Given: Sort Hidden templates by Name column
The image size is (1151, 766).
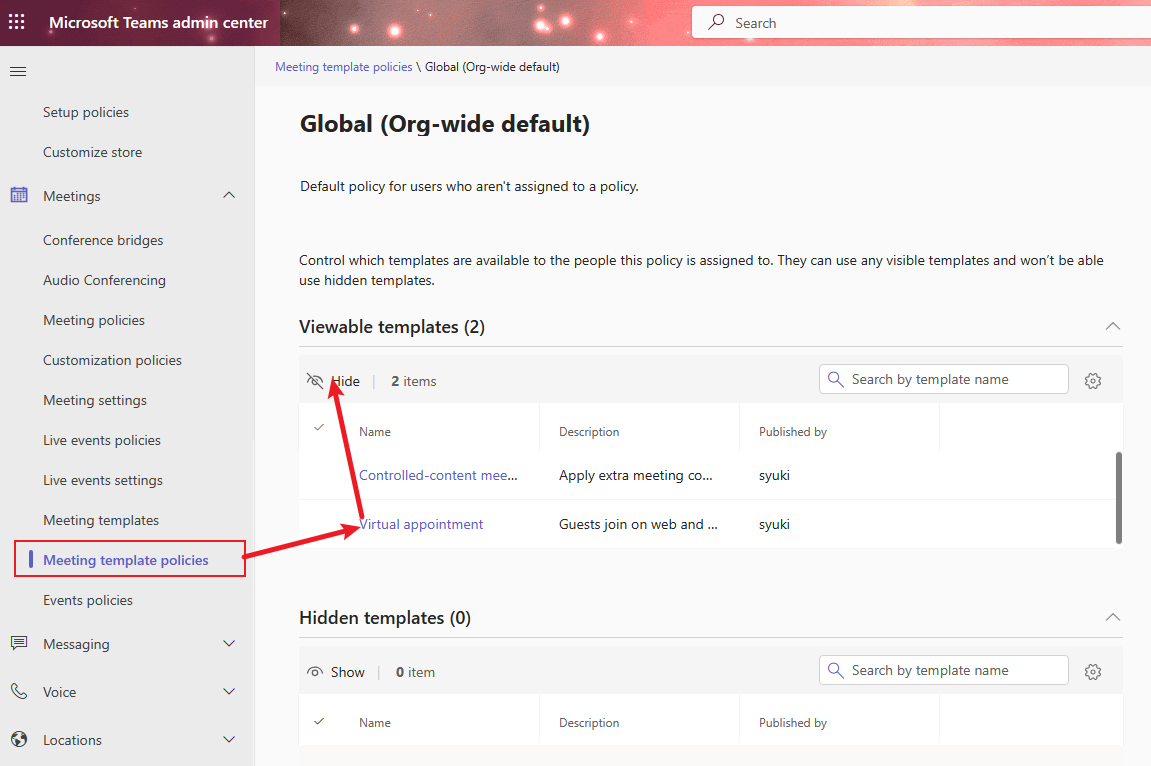Looking at the screenshot, I should [x=375, y=723].
